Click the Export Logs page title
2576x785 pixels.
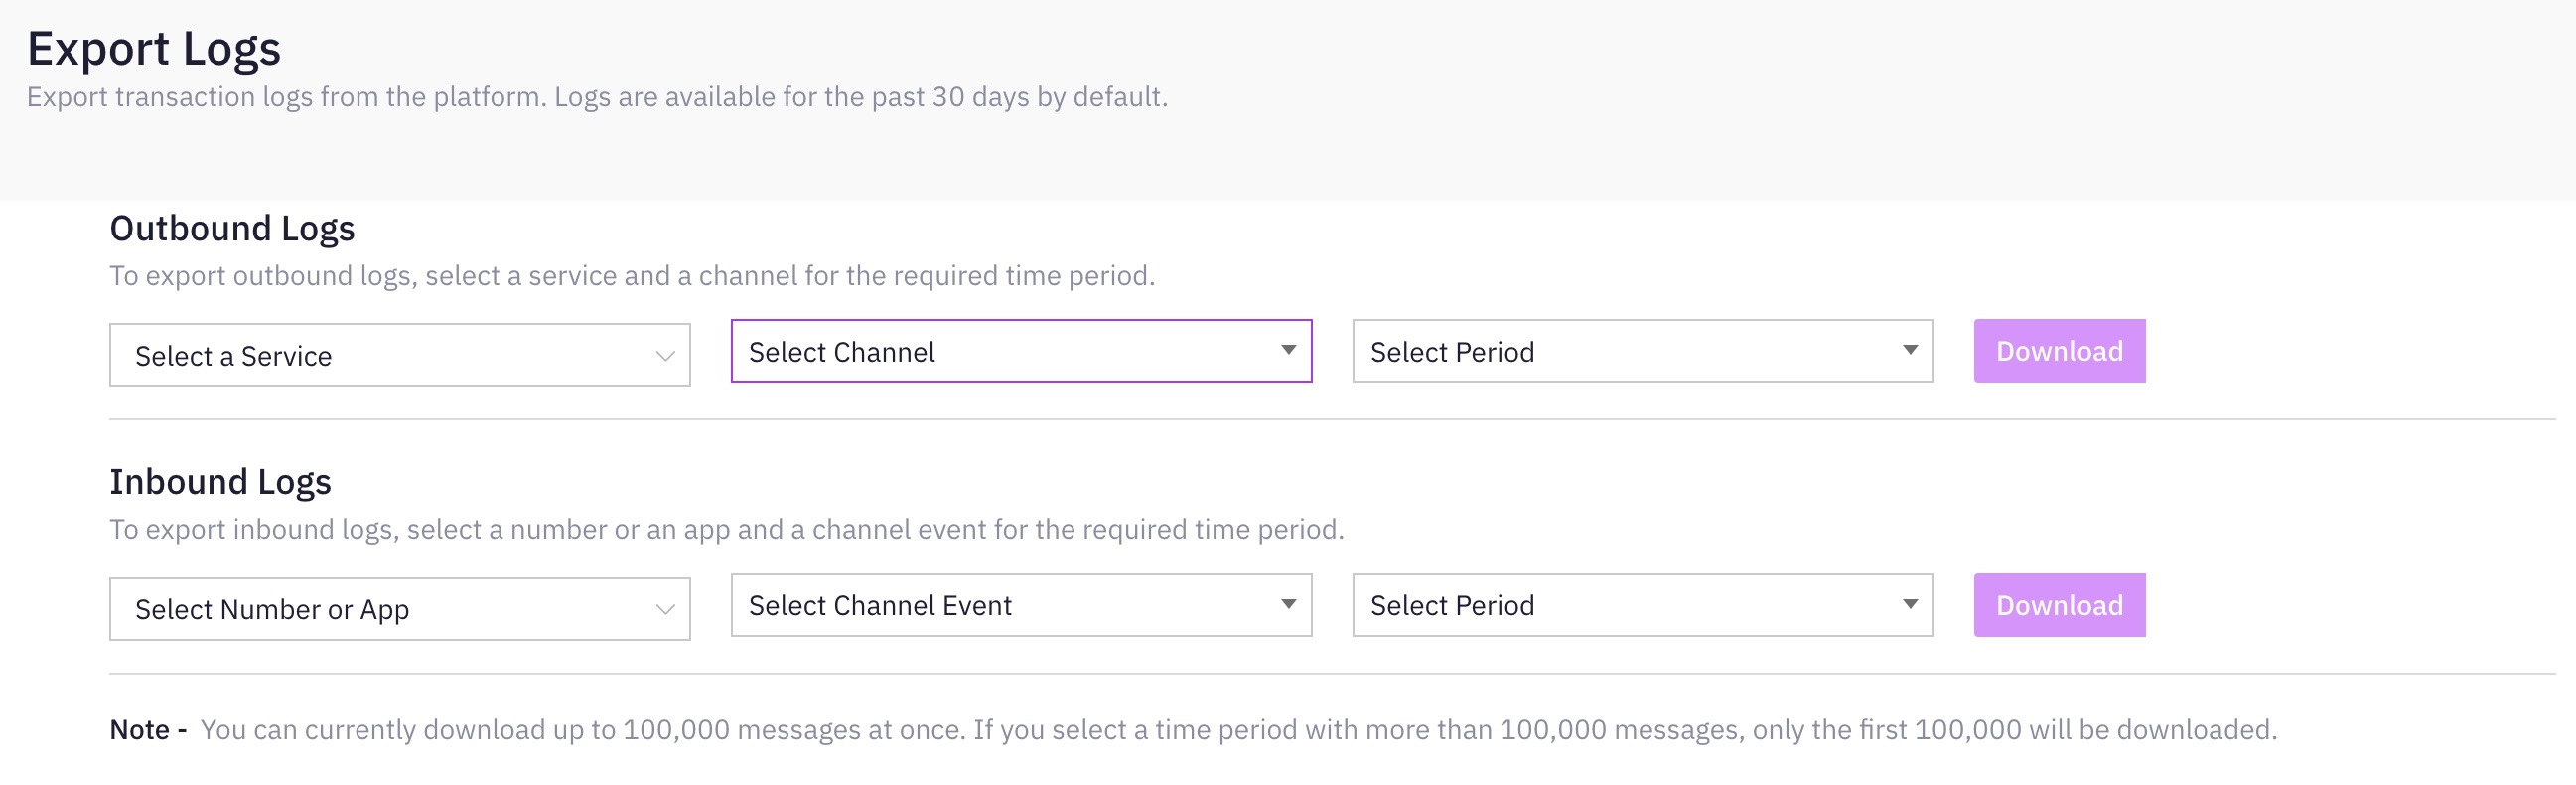(154, 46)
